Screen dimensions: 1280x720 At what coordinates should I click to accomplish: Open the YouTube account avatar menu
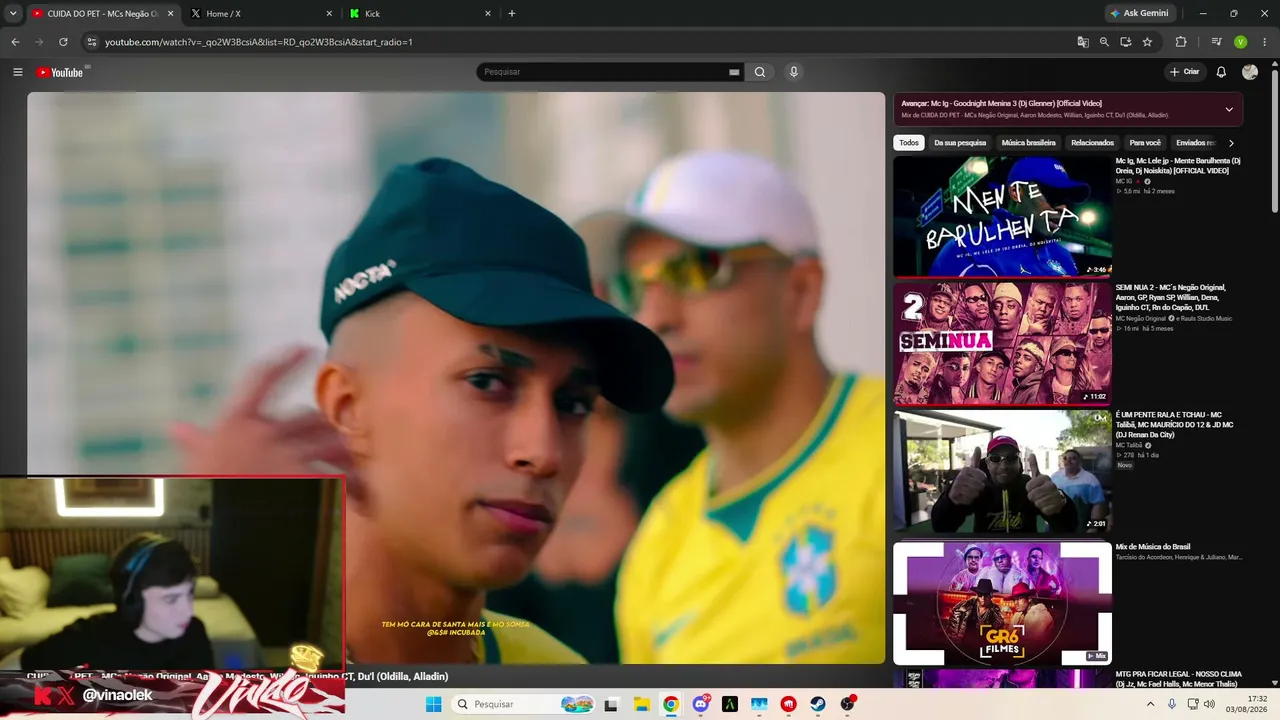(1250, 72)
